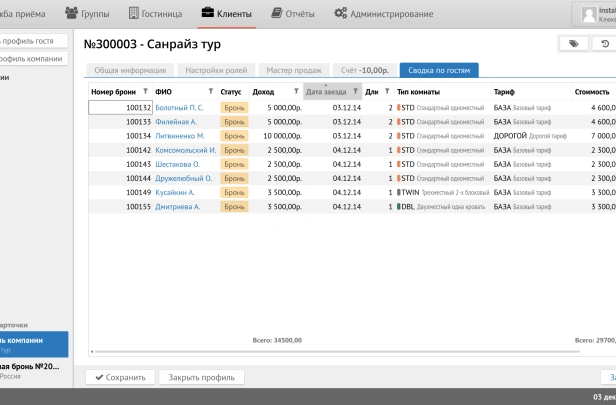The height and width of the screenshot is (405, 616).
Task: Open the Счёт -10,00р. tab
Action: pos(363,70)
